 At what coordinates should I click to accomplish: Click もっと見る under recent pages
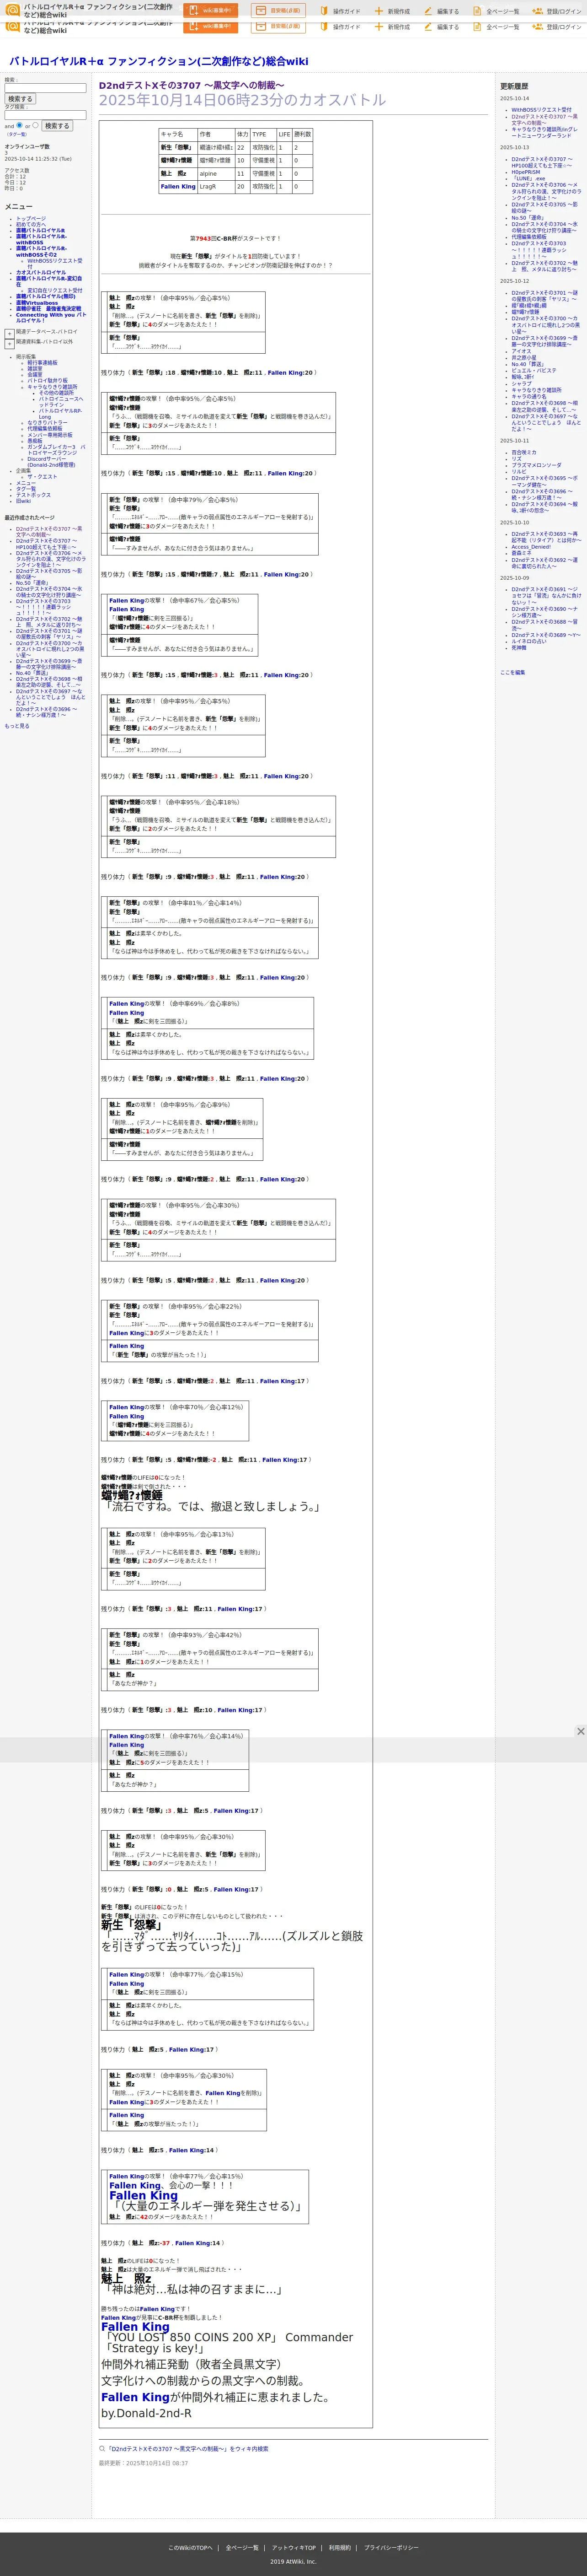coord(17,726)
